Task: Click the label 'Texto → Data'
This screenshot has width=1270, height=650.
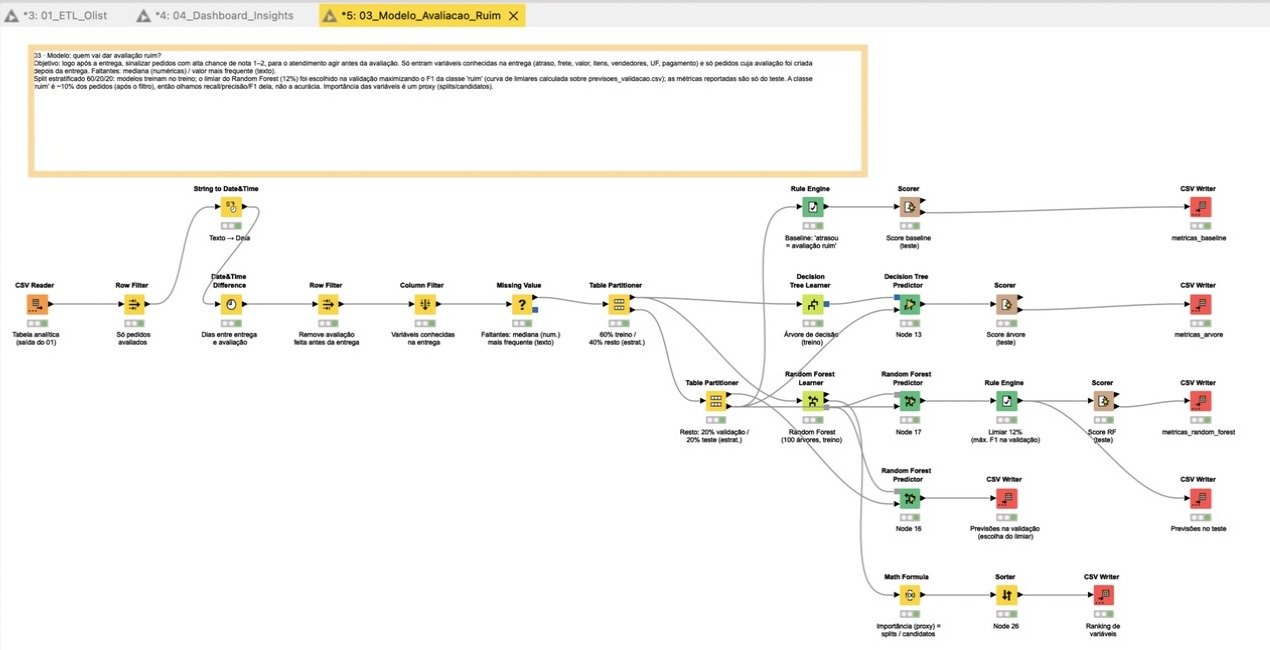Action: (231, 238)
